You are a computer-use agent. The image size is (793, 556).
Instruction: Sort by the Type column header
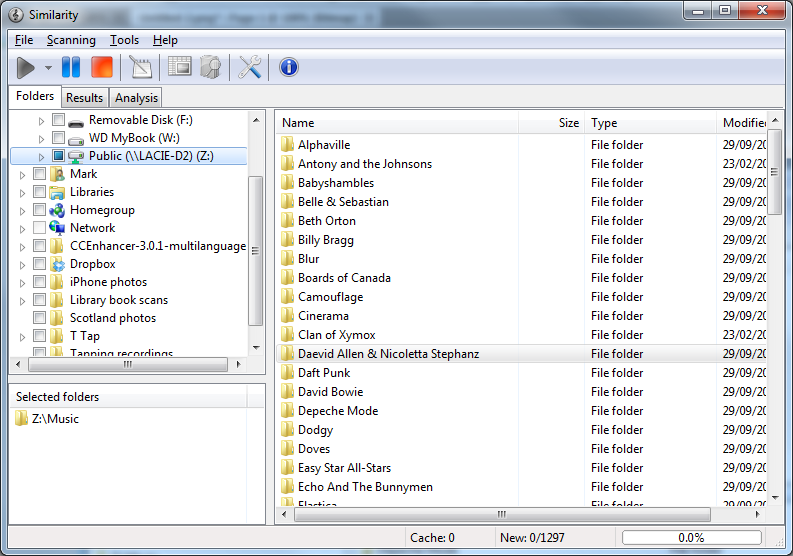650,123
